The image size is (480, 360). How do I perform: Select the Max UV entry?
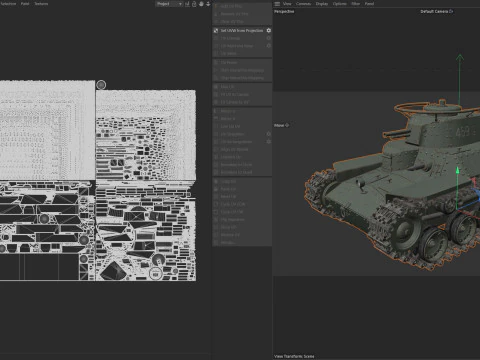[x=242, y=87]
